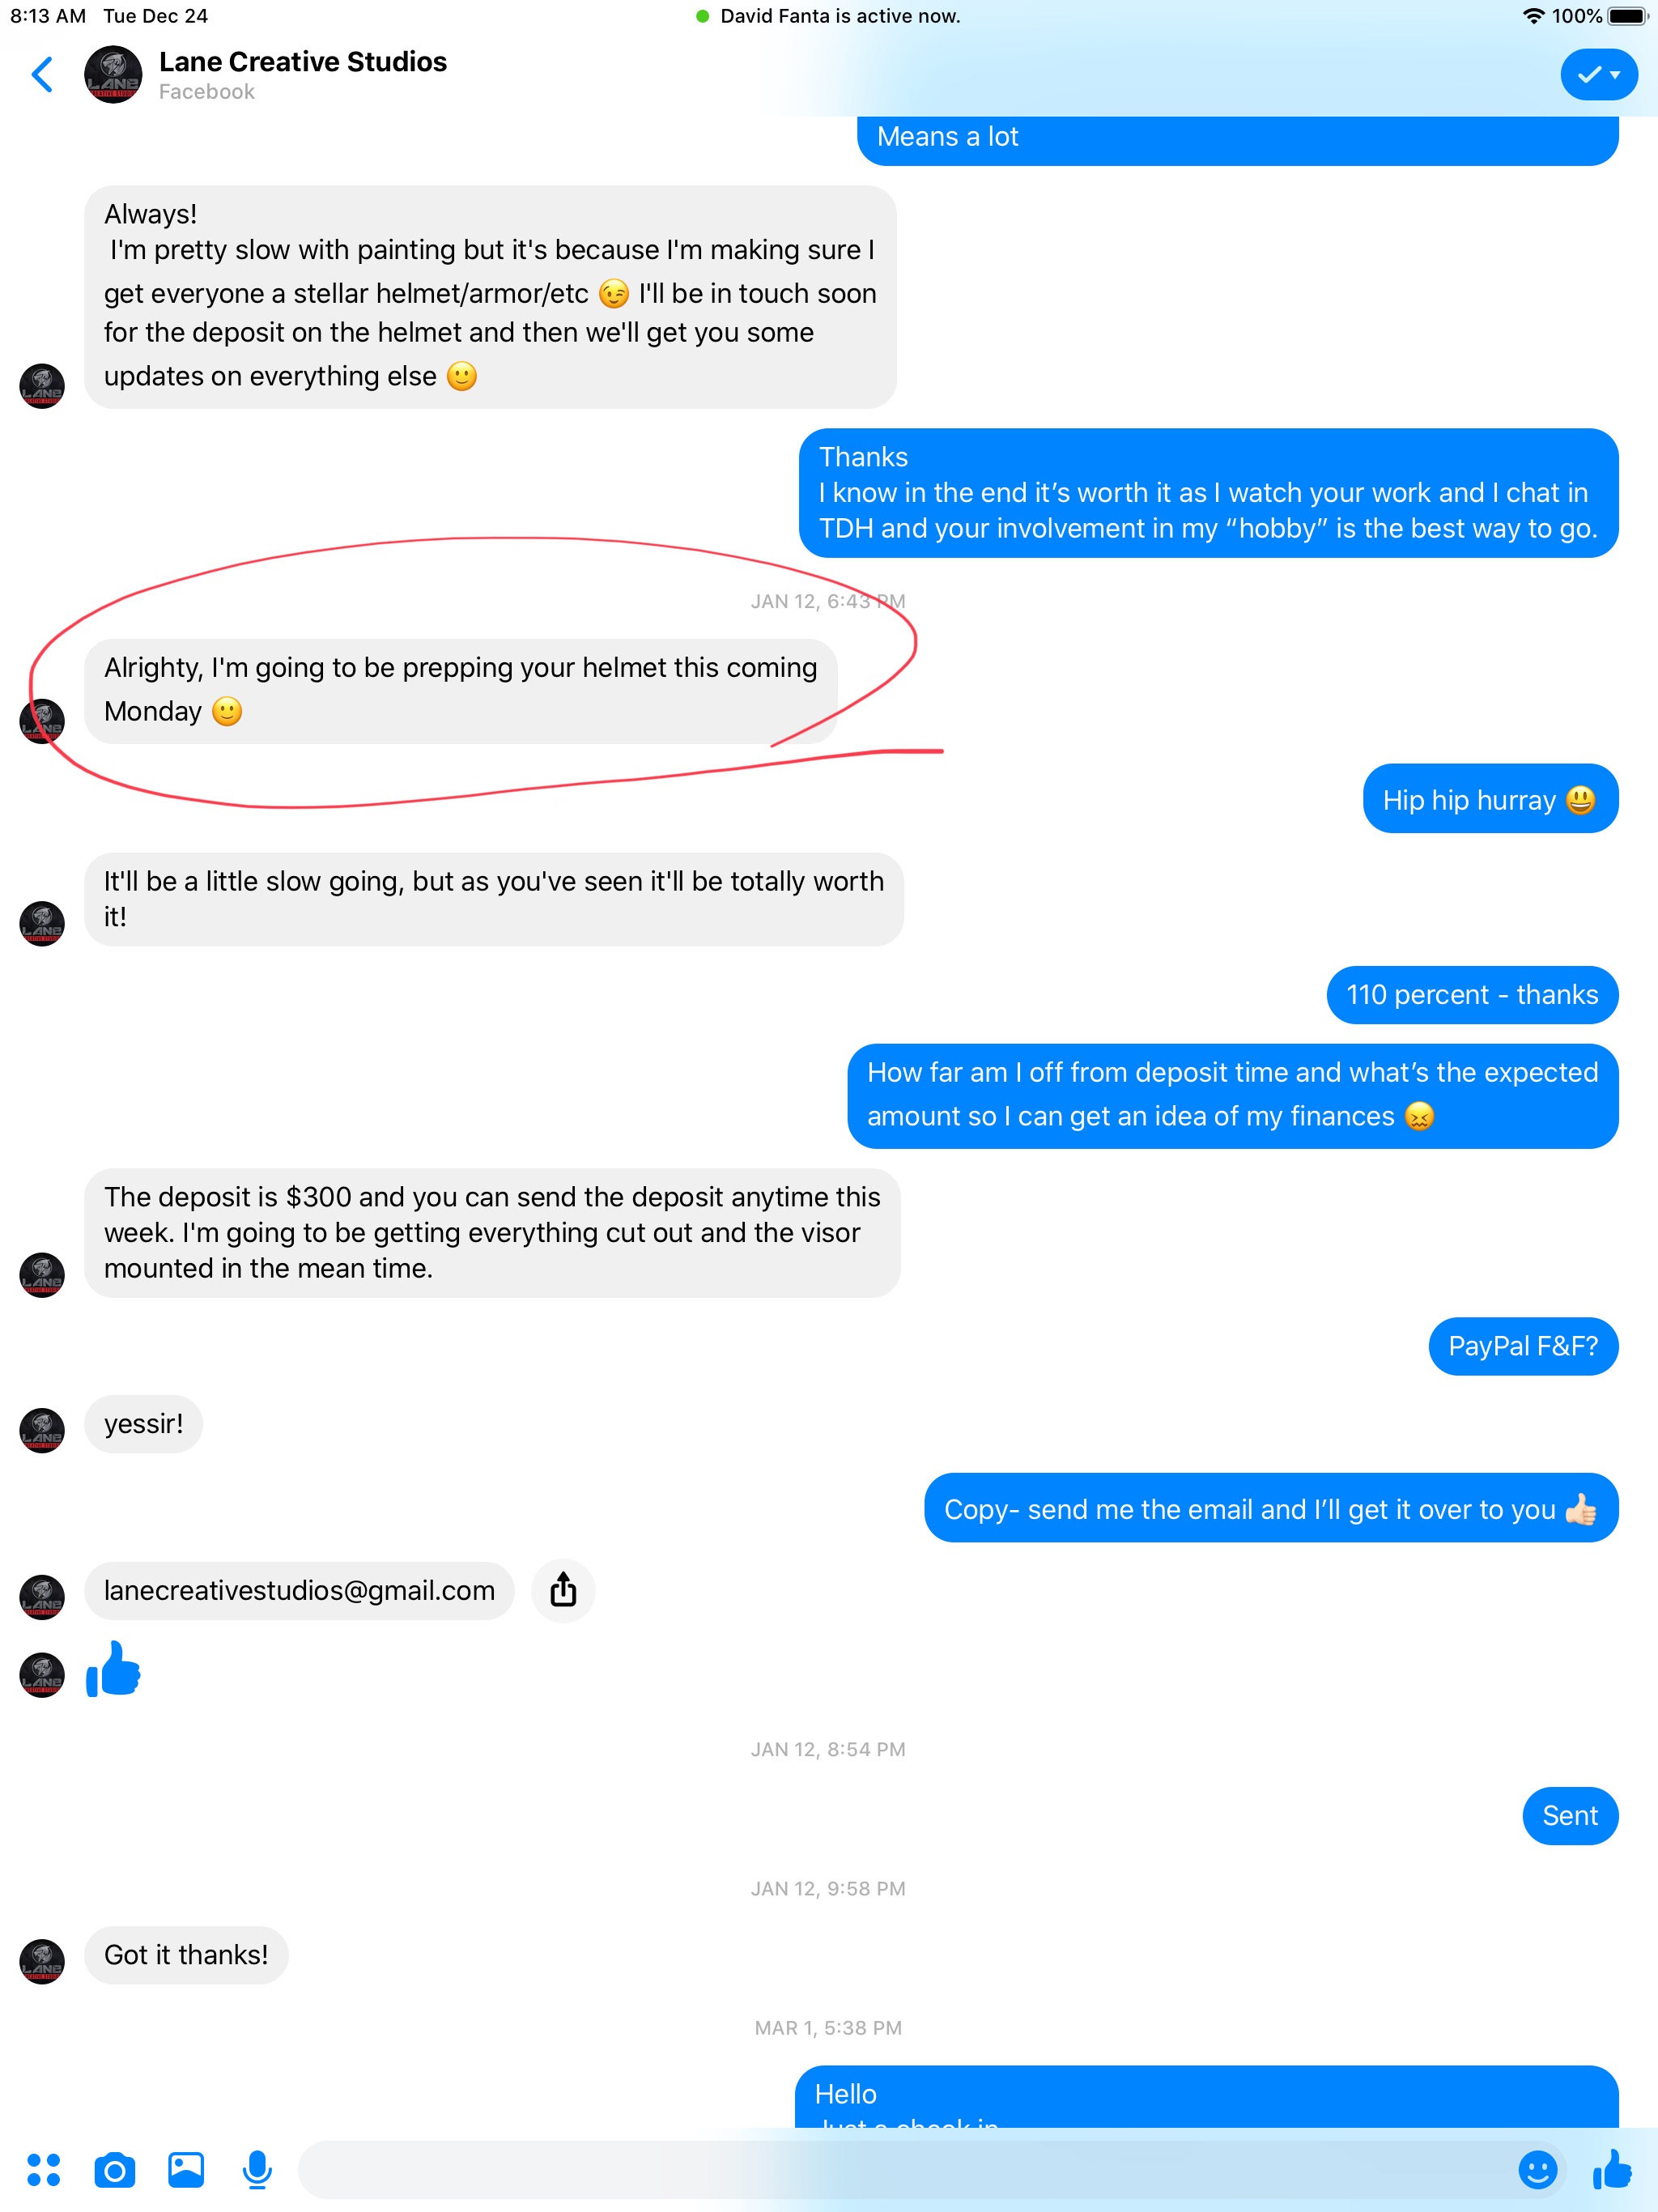
Task: Open Lane Creative Studios conversation title
Action: pos(302,62)
